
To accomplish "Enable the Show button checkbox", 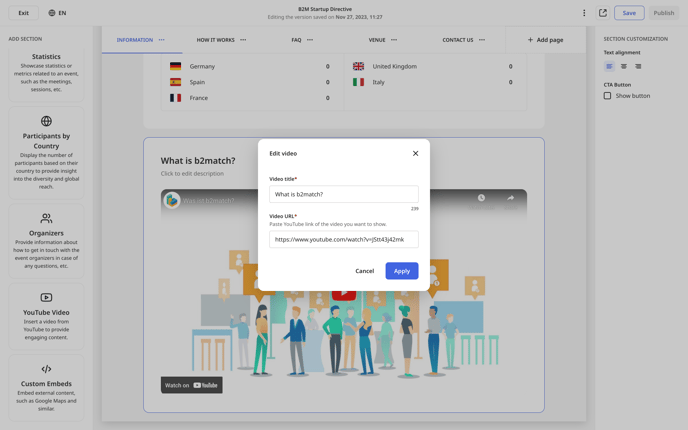I will click(x=607, y=96).
